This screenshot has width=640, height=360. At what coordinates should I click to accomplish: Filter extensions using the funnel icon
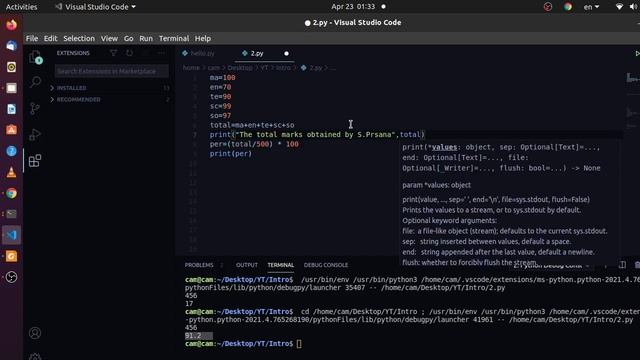113,53
